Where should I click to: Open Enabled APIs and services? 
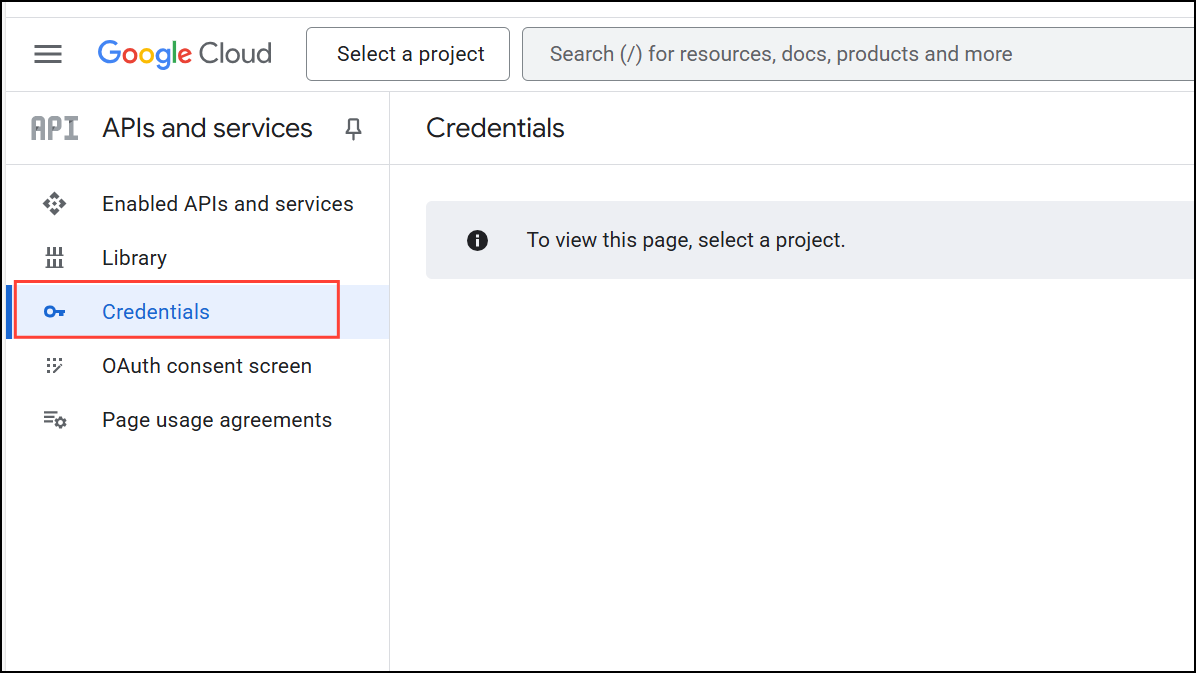click(227, 203)
